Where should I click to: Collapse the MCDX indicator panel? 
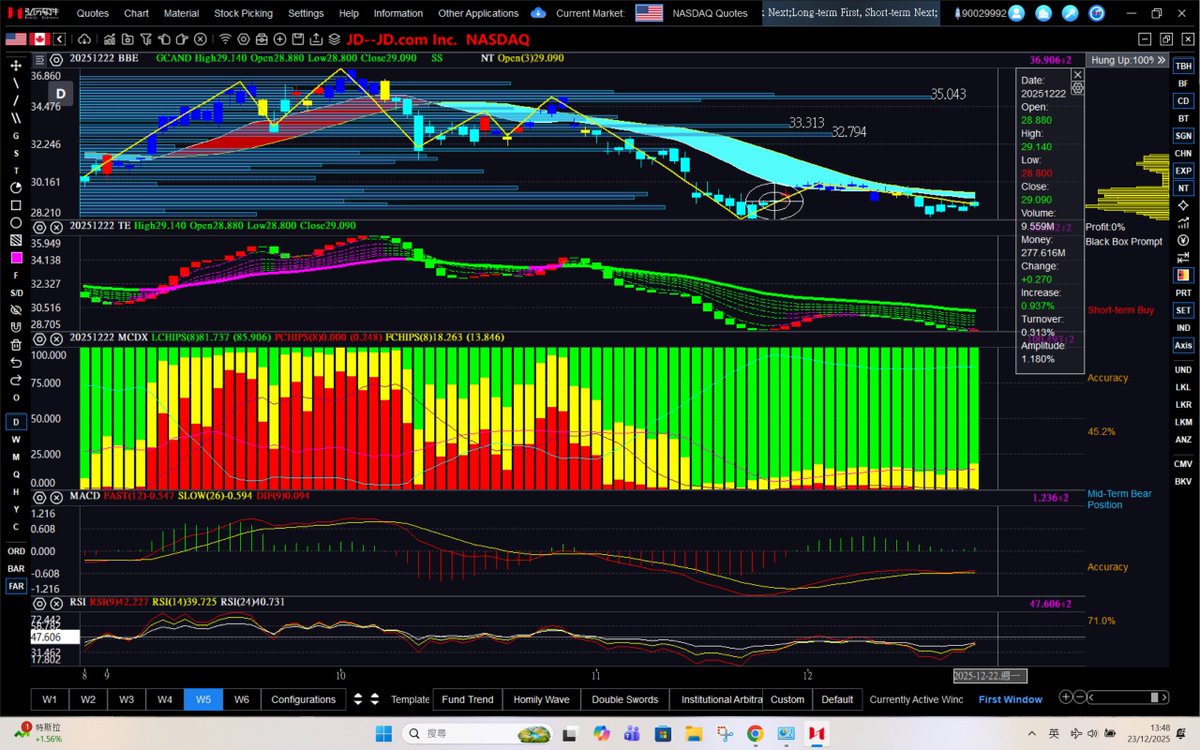click(54, 337)
